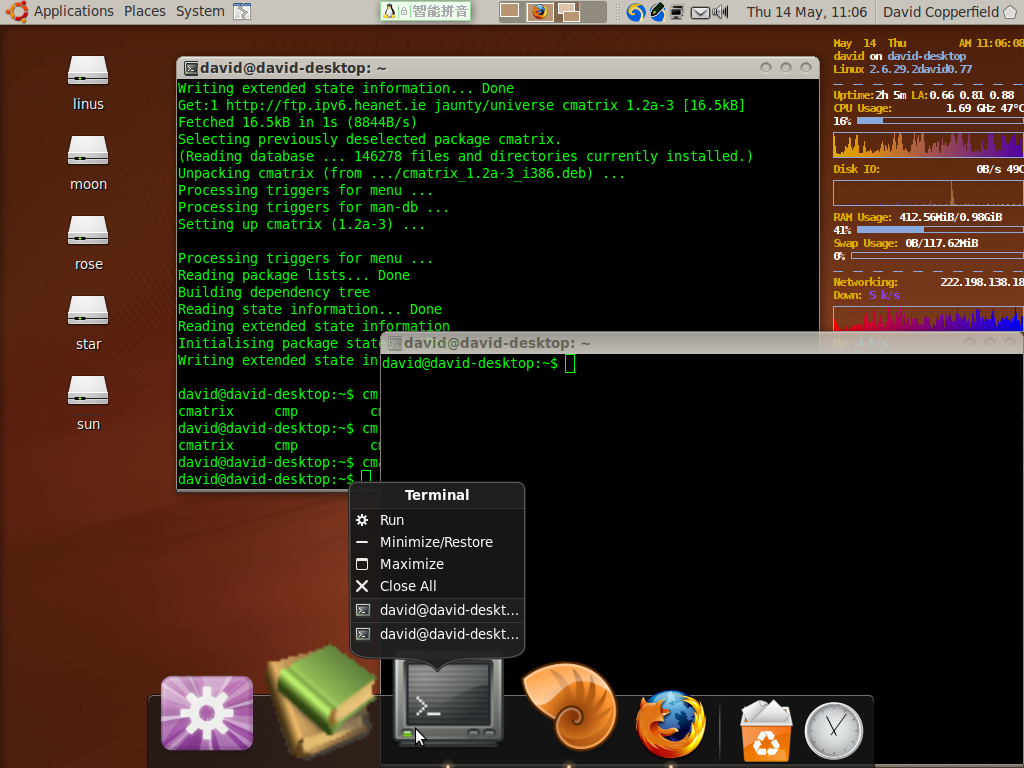
Task: Click front terminal window title bar
Action: (x=701, y=343)
